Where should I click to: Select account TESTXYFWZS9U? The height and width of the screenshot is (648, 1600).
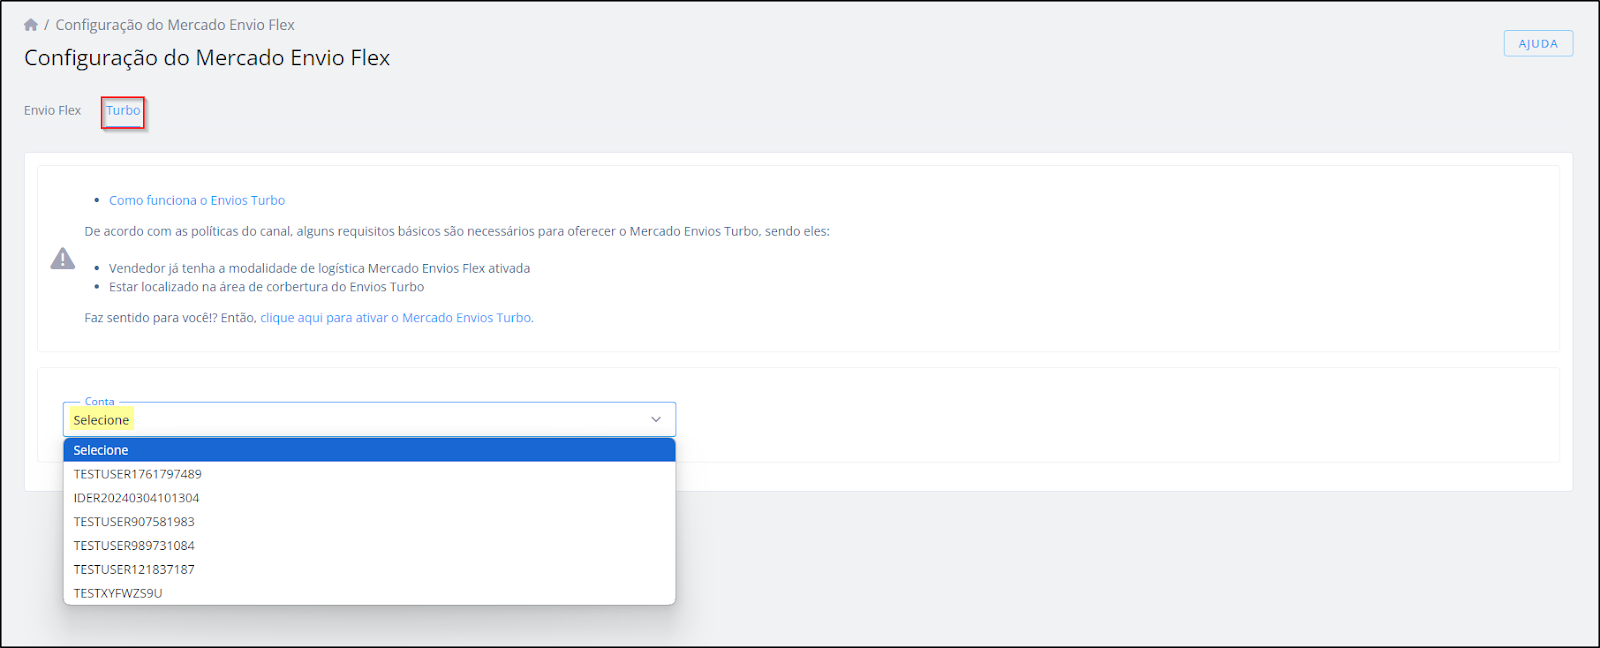coord(369,593)
